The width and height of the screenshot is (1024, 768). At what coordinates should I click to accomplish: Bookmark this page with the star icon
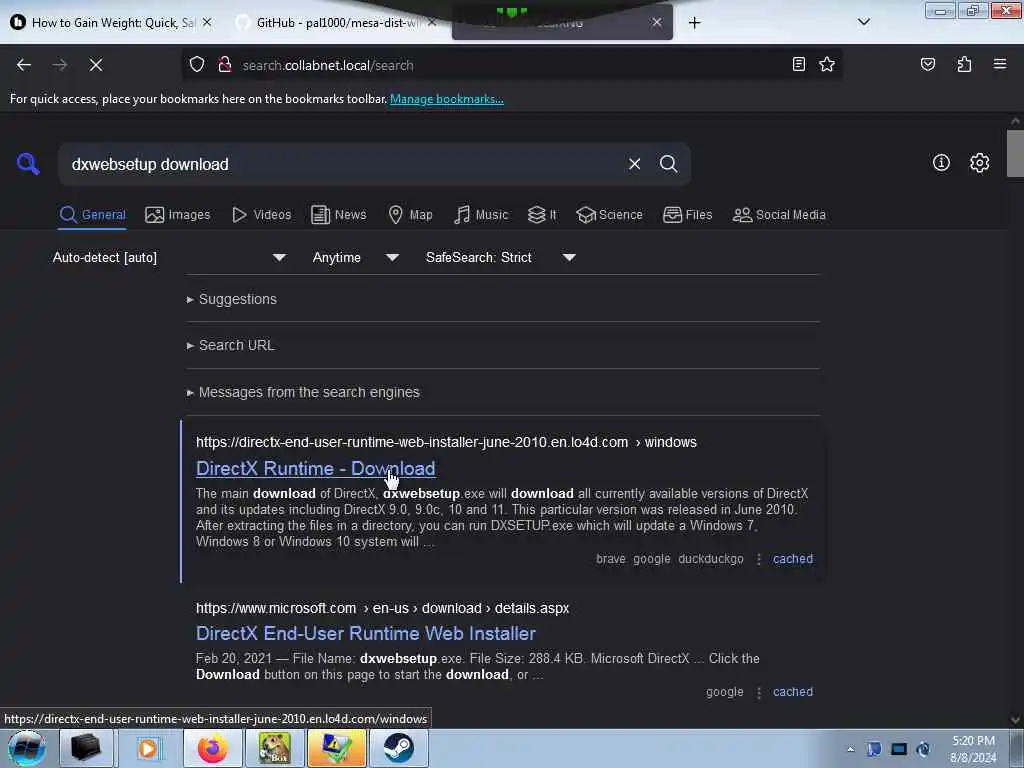click(827, 65)
